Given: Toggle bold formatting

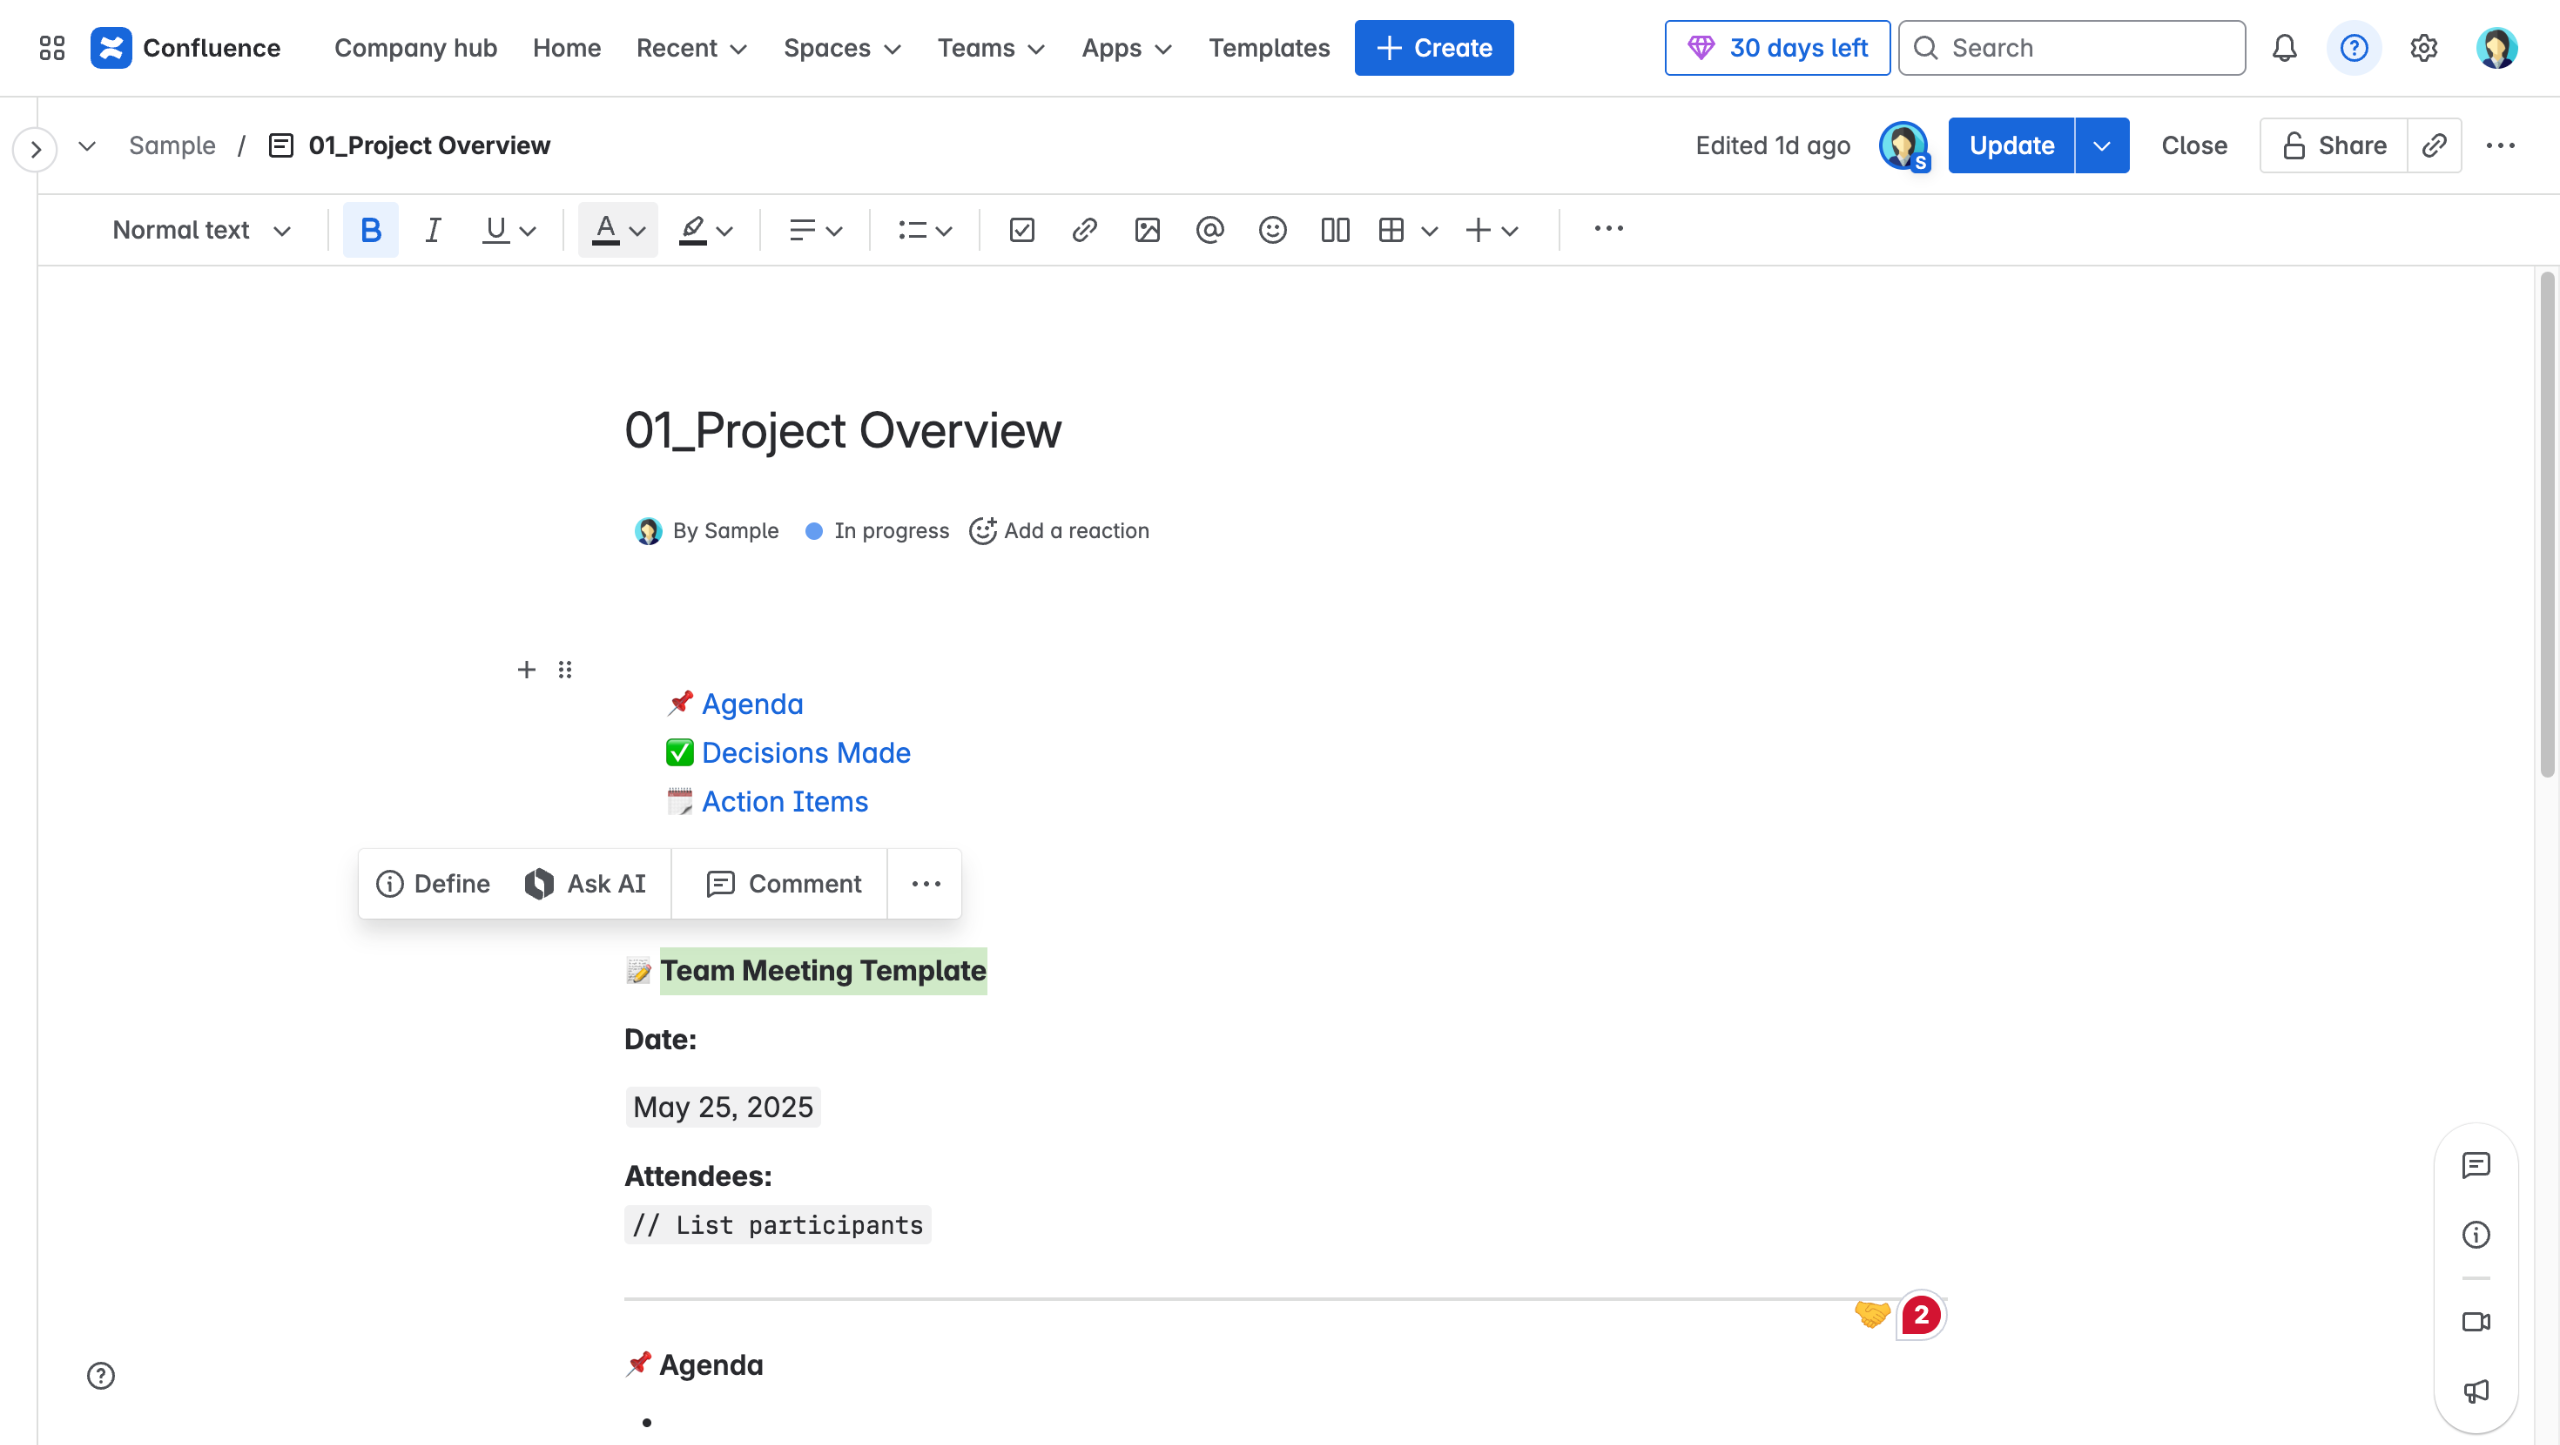Looking at the screenshot, I should pos(370,231).
